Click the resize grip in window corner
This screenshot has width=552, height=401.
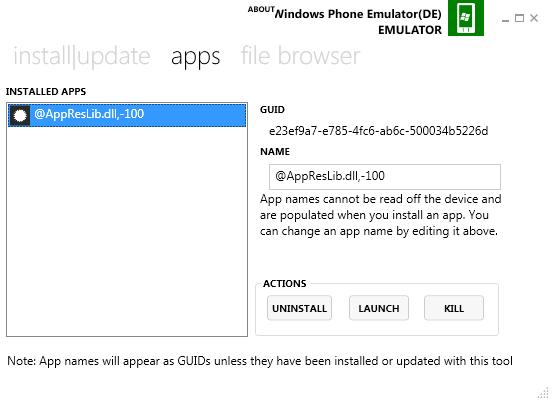pyautogui.click(x=543, y=393)
